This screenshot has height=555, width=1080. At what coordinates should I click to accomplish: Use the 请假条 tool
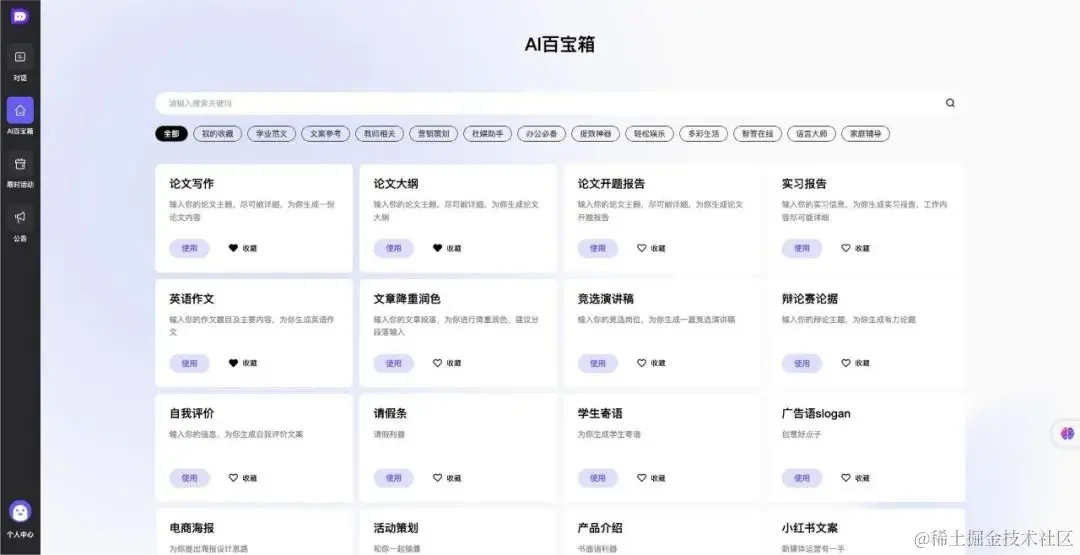393,478
